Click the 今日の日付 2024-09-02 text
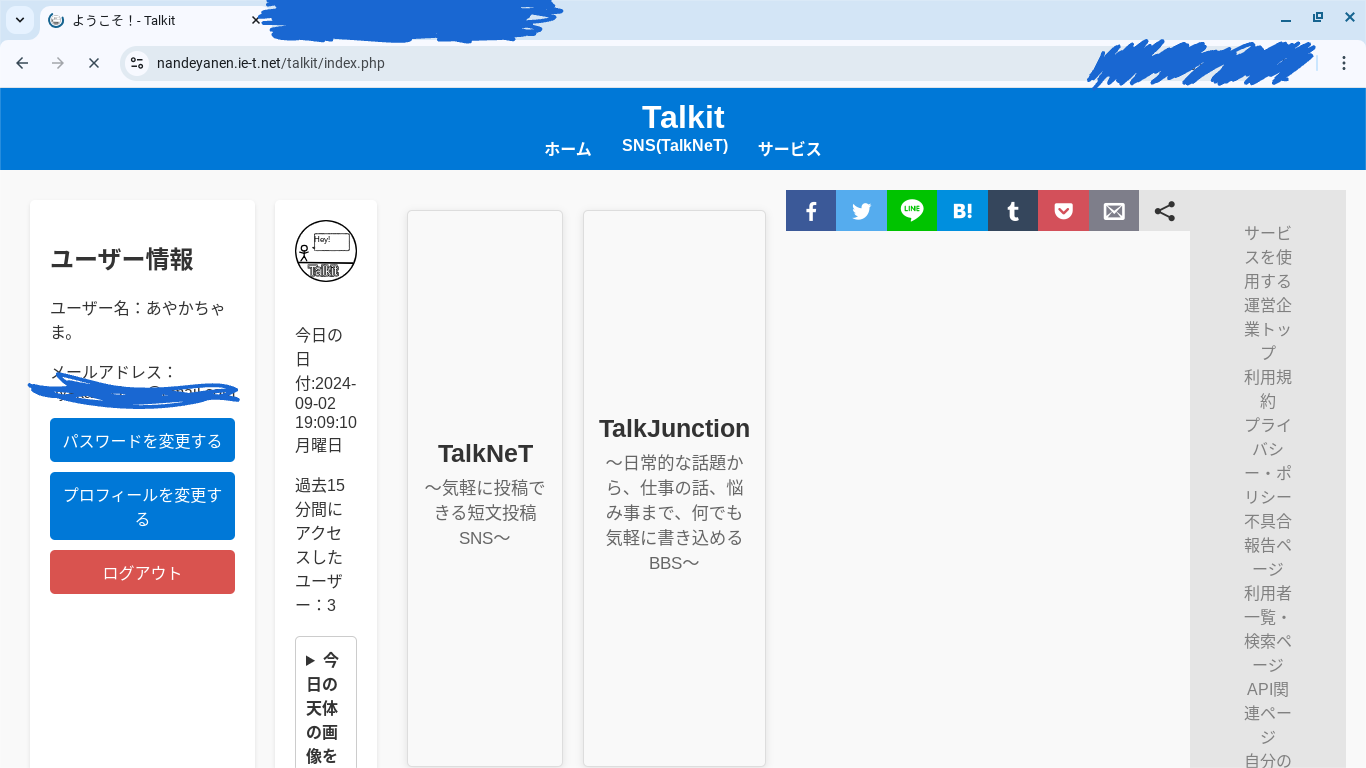This screenshot has width=1366, height=768. [x=326, y=390]
